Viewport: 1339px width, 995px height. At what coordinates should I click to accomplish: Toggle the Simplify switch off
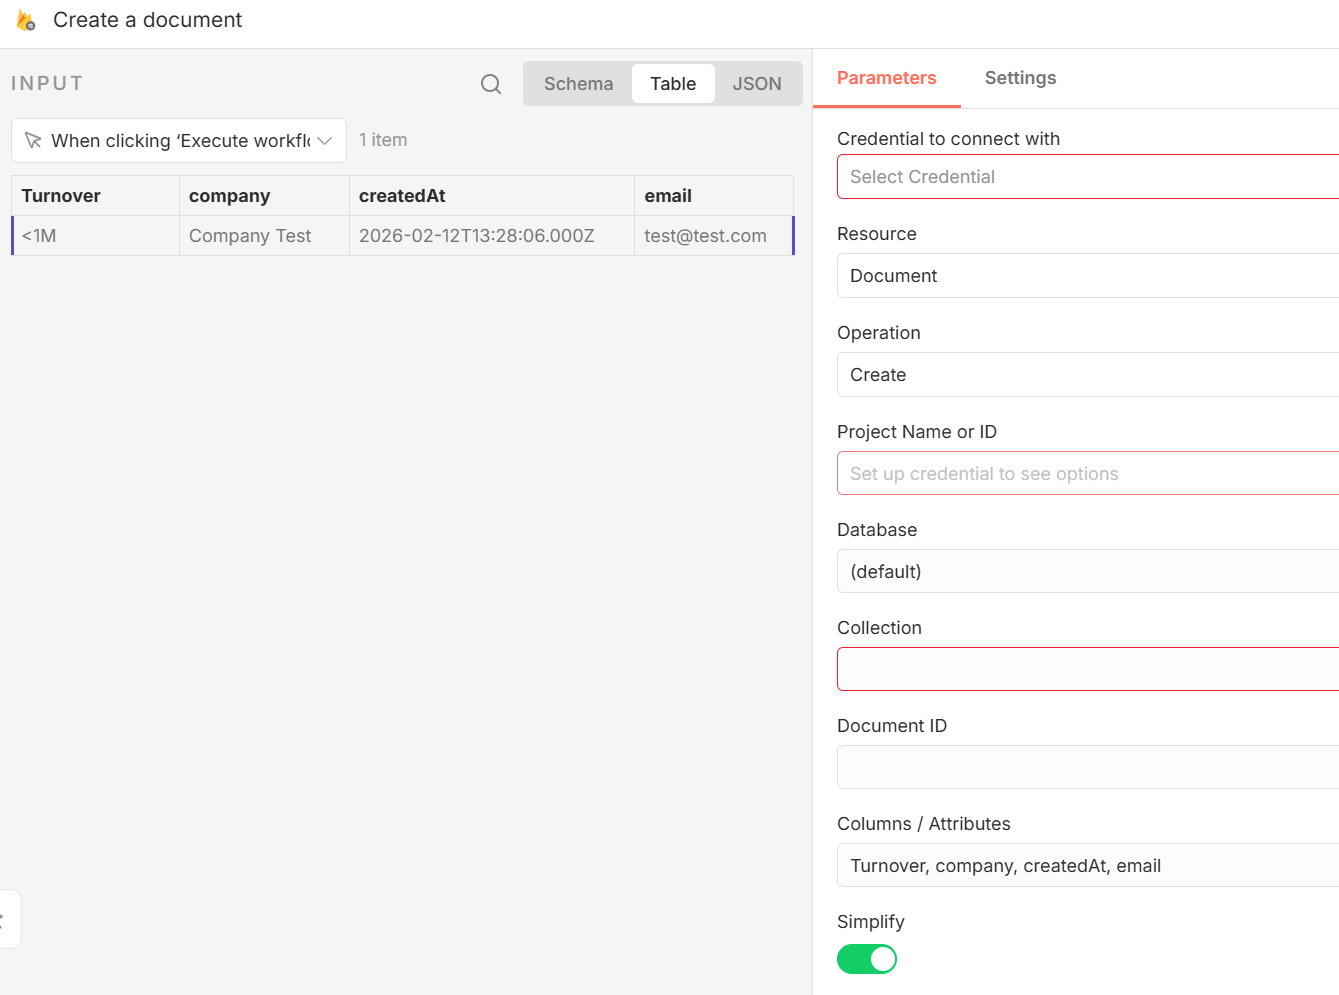pos(867,959)
